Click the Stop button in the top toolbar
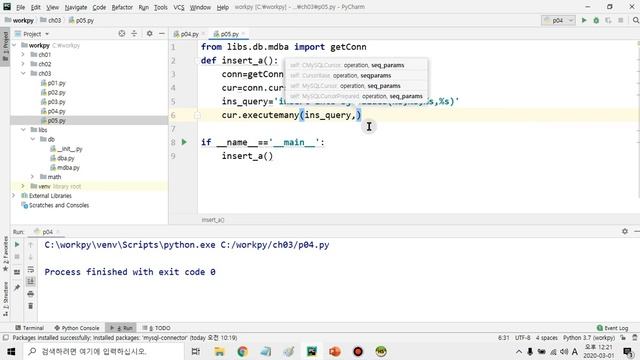Screen dimensions: 640x360 (x=621, y=20)
